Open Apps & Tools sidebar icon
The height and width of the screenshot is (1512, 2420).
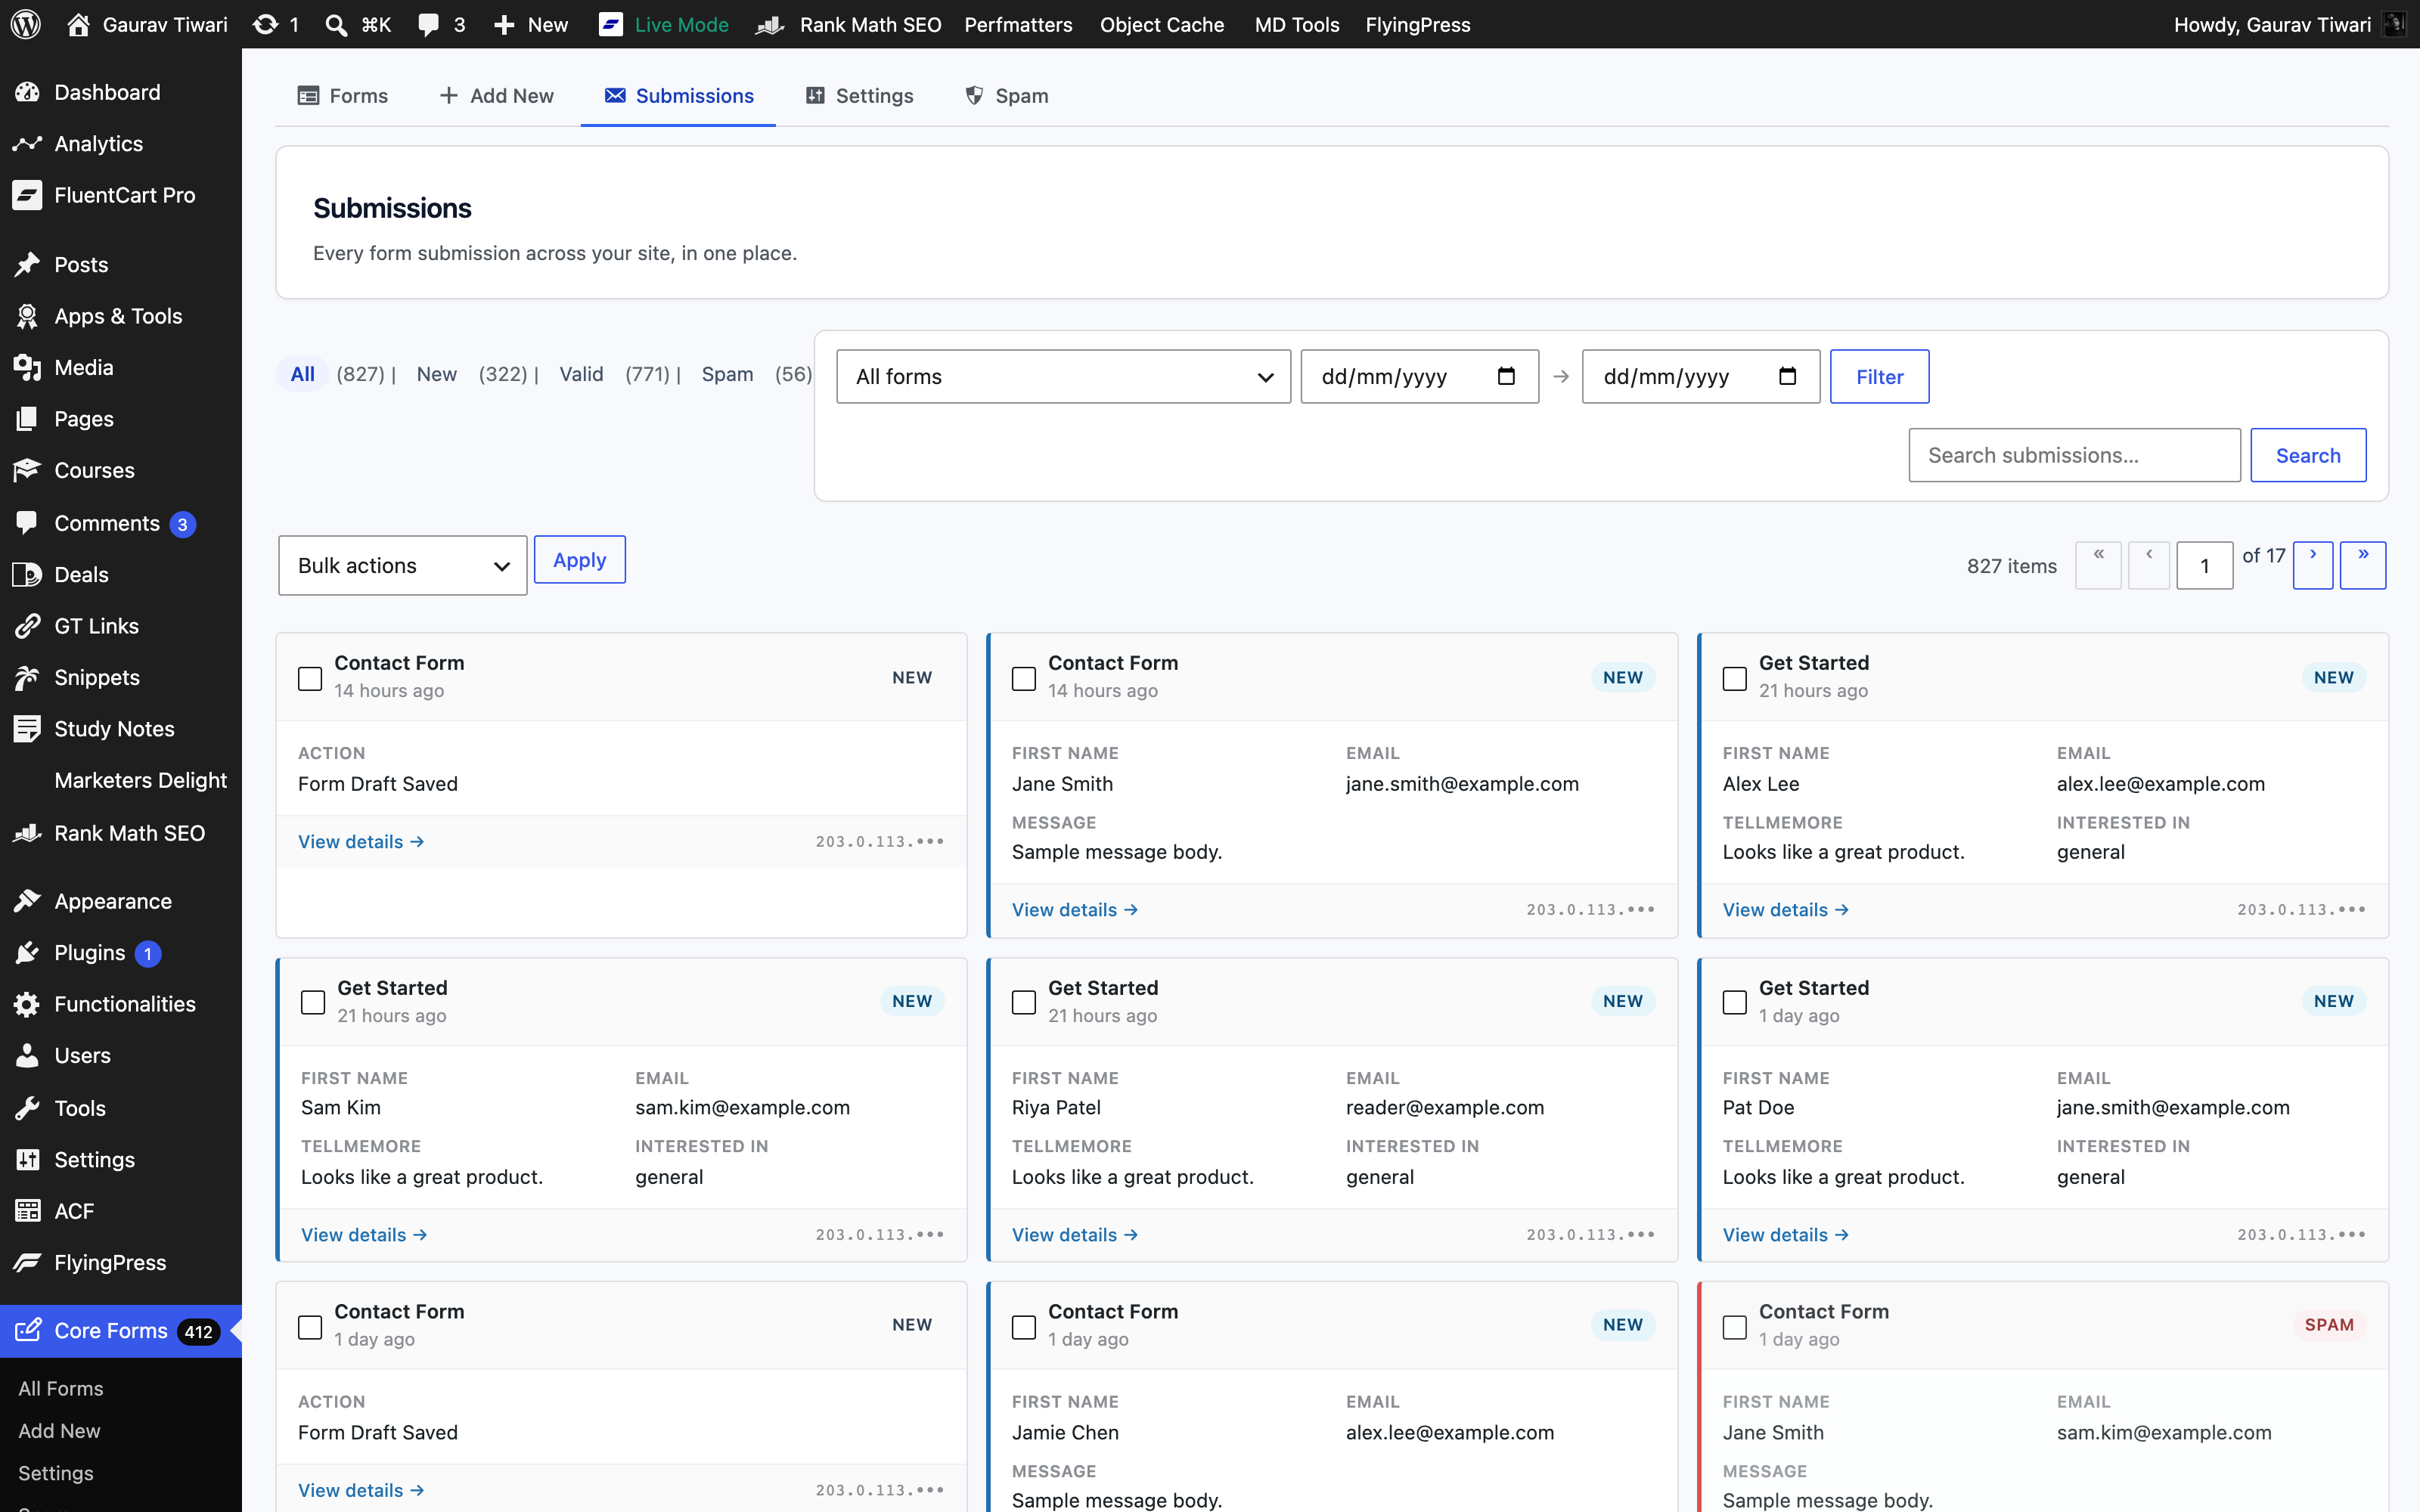(27, 316)
